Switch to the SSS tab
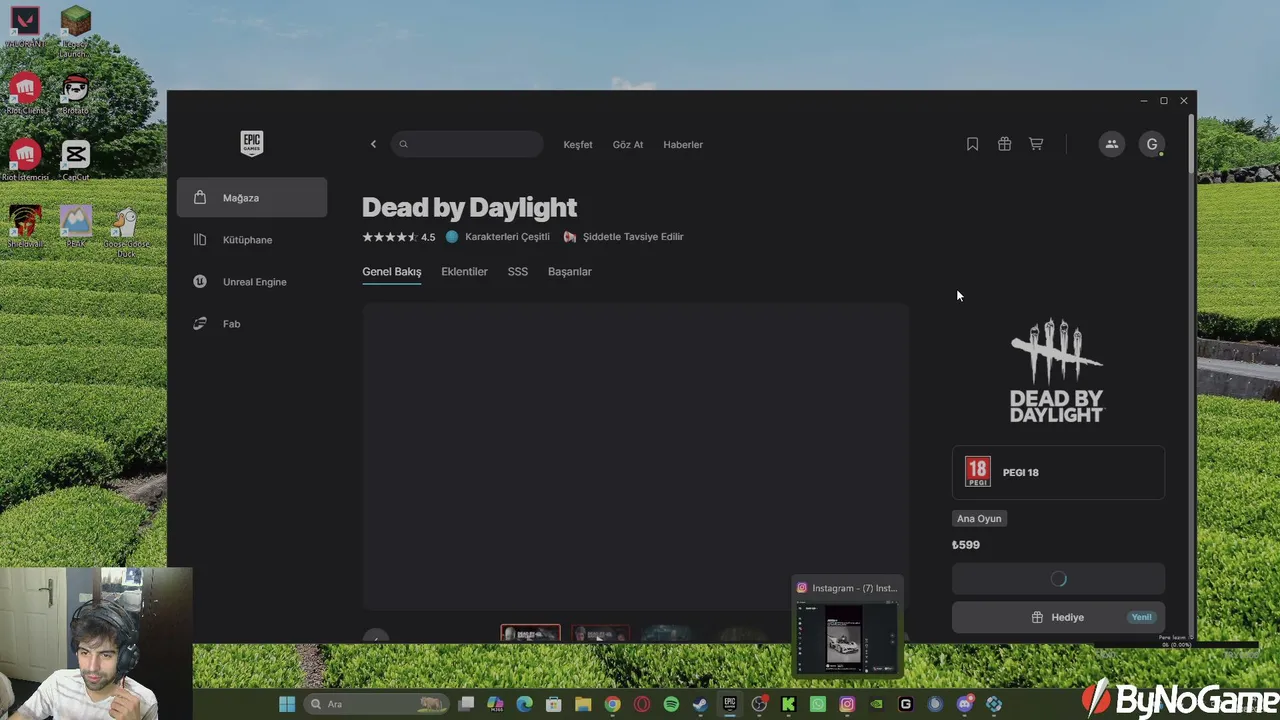Image resolution: width=1280 pixels, height=720 pixels. pos(517,272)
